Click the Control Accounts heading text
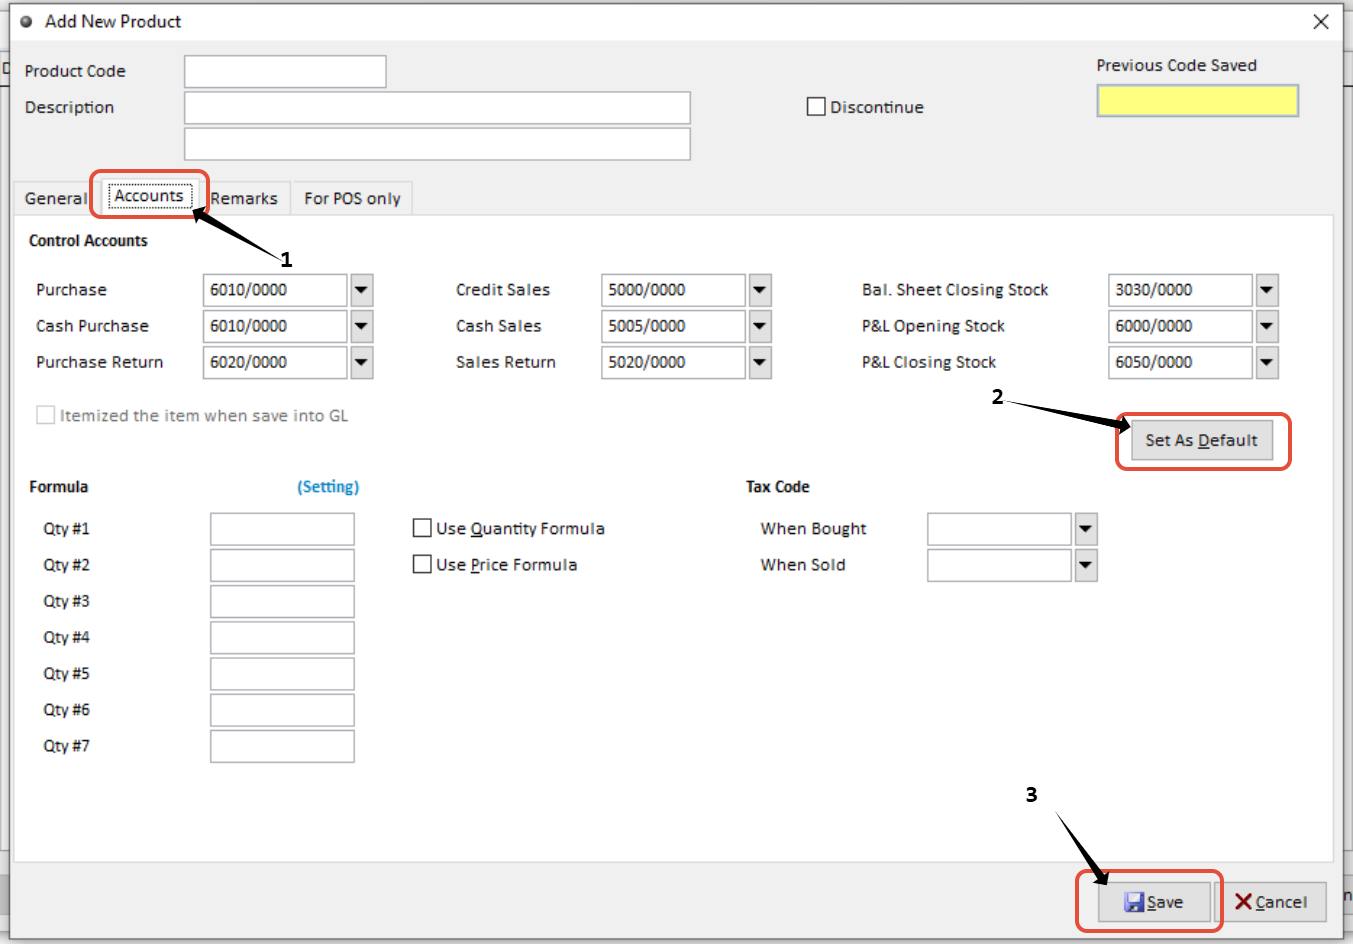The image size is (1353, 944). (x=88, y=241)
